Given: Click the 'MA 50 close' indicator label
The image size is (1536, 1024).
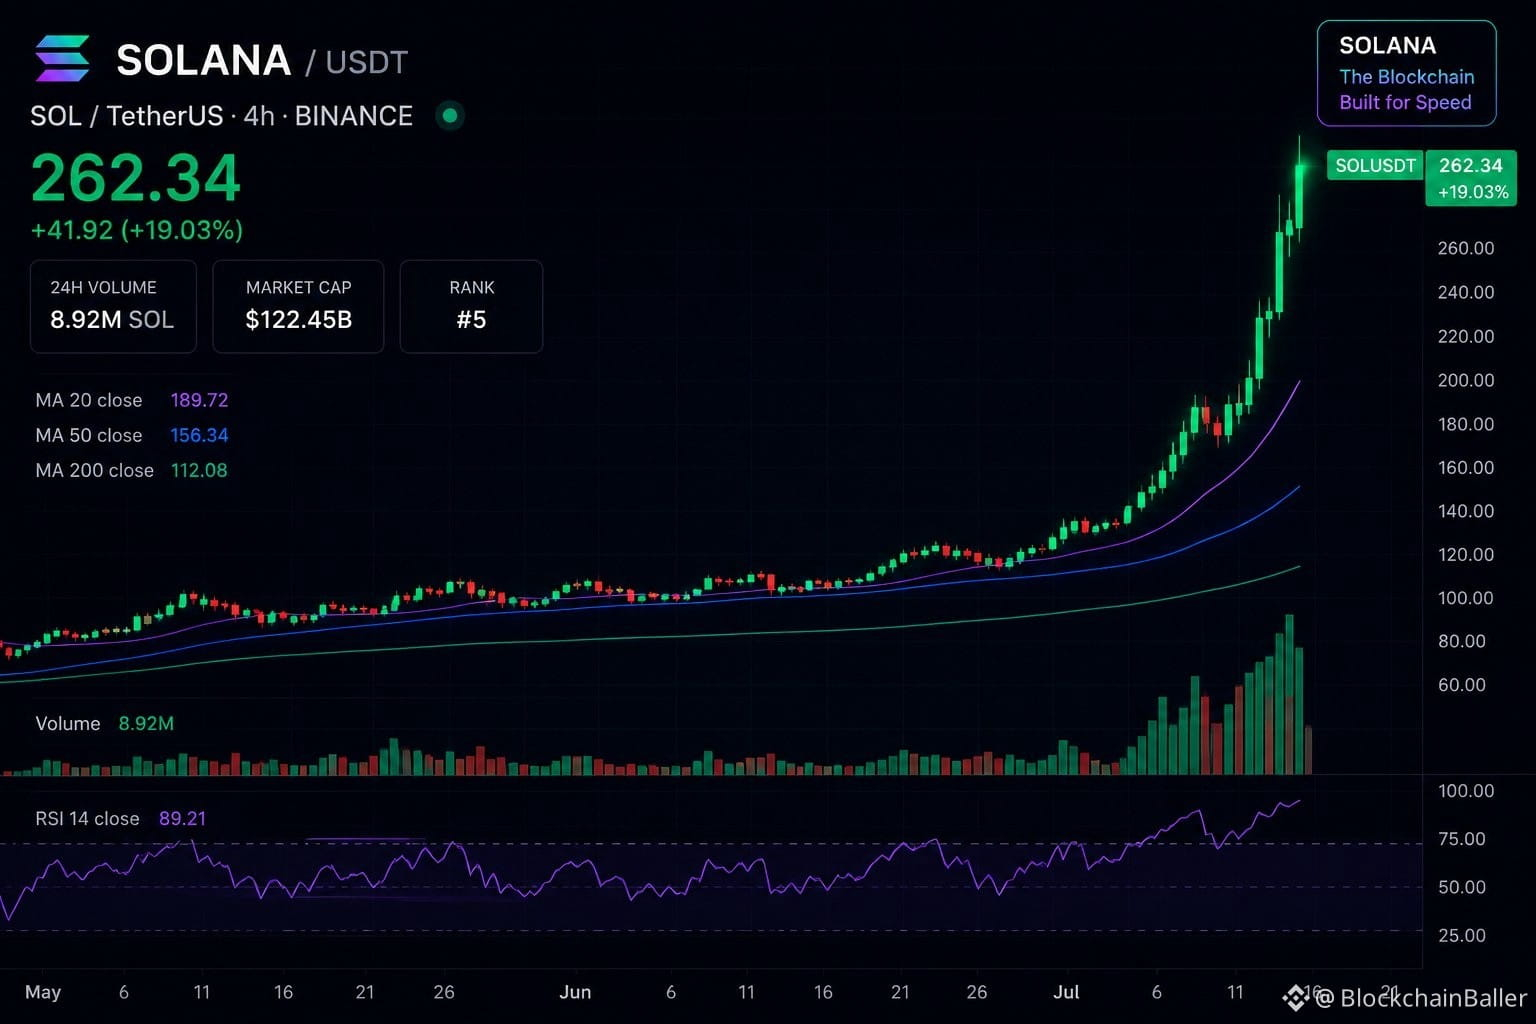Looking at the screenshot, I should [x=89, y=435].
